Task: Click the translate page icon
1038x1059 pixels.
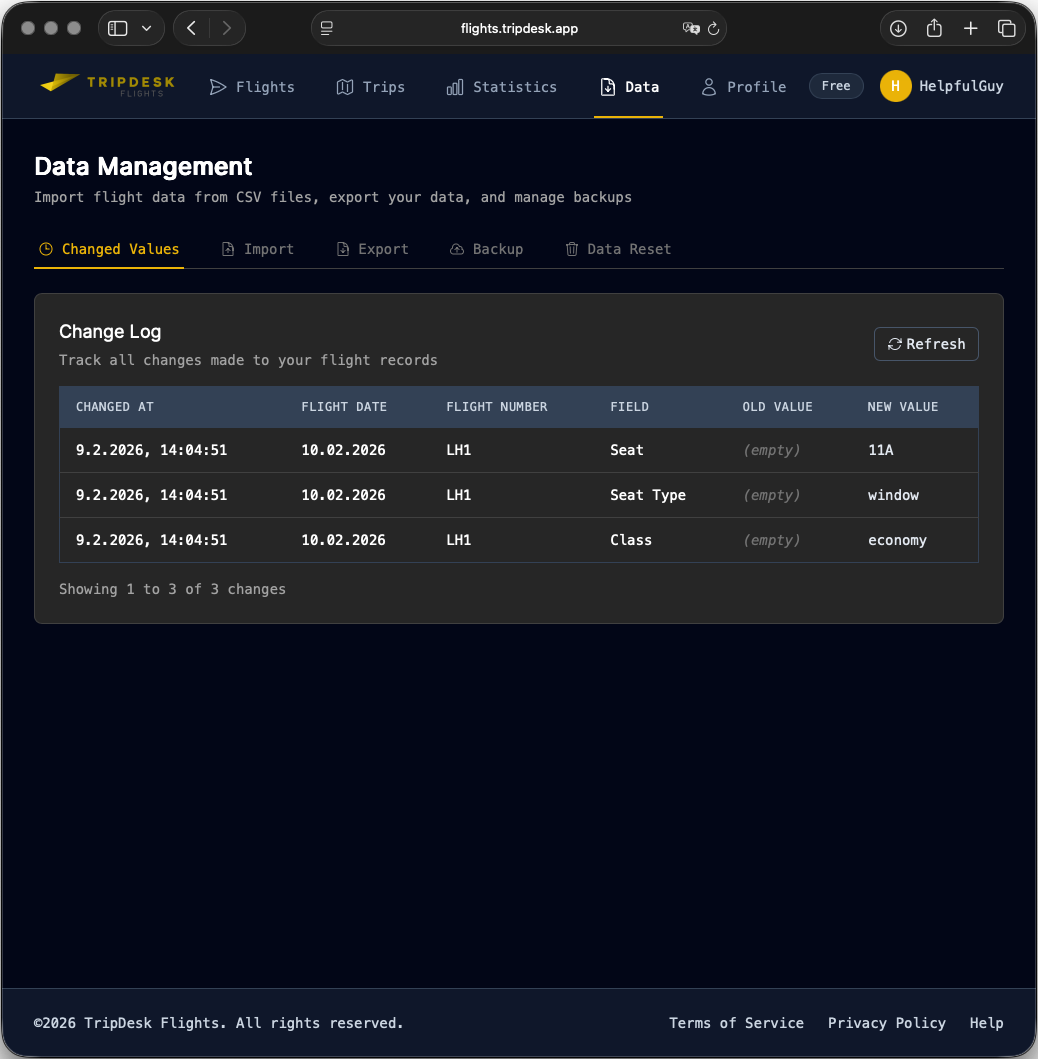Action: pos(691,28)
